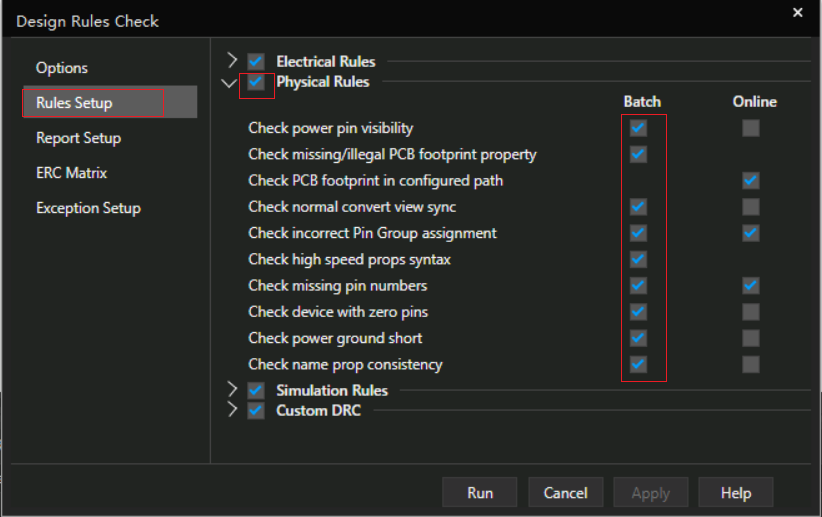The image size is (822, 517).
Task: Click the Check power ground short text
Action: [336, 338]
